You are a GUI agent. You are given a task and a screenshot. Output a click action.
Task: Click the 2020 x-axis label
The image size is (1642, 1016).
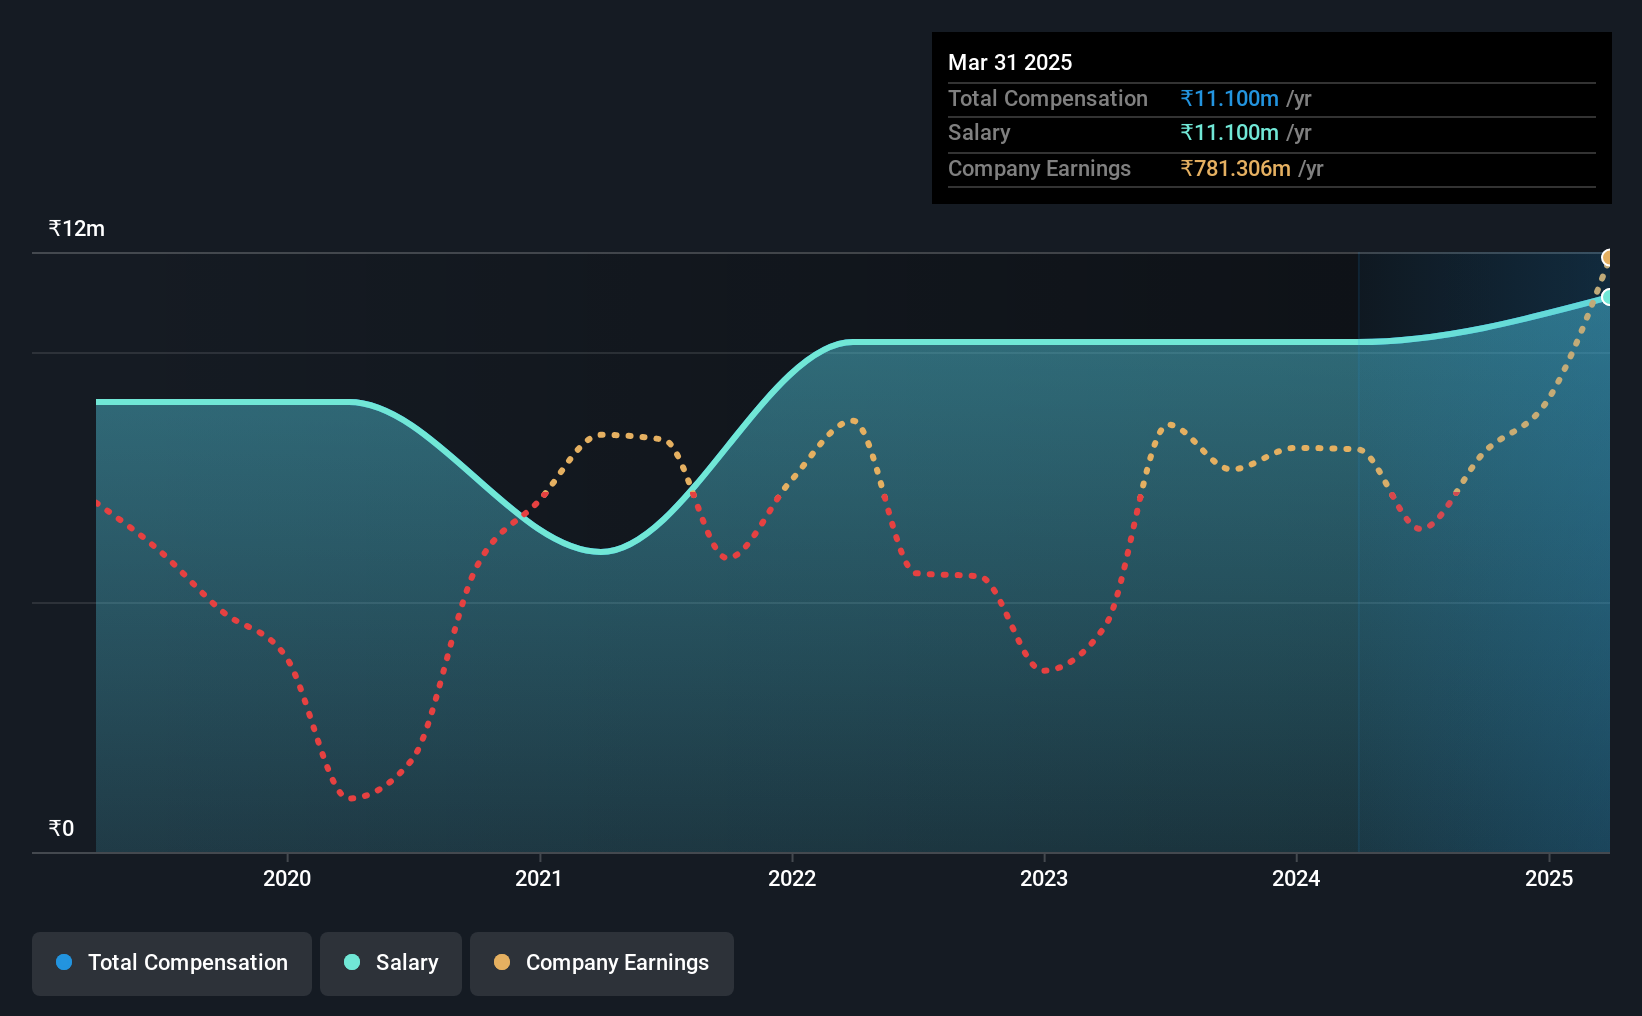[x=287, y=878]
